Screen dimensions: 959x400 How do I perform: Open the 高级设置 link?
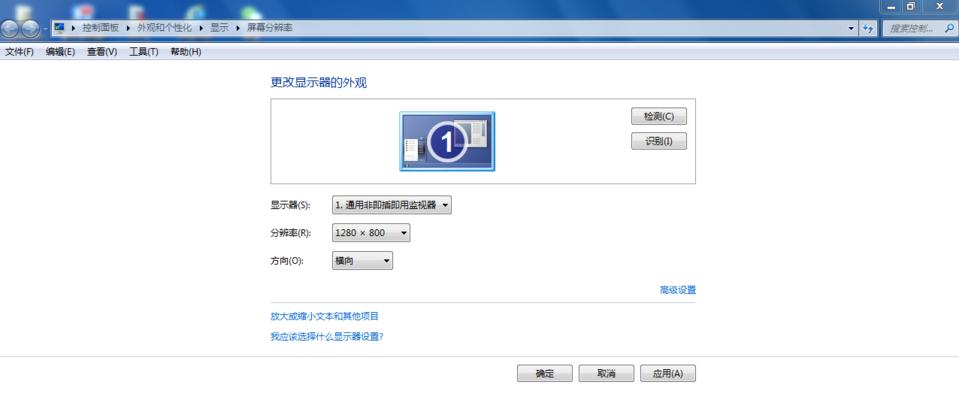pyautogui.click(x=678, y=290)
